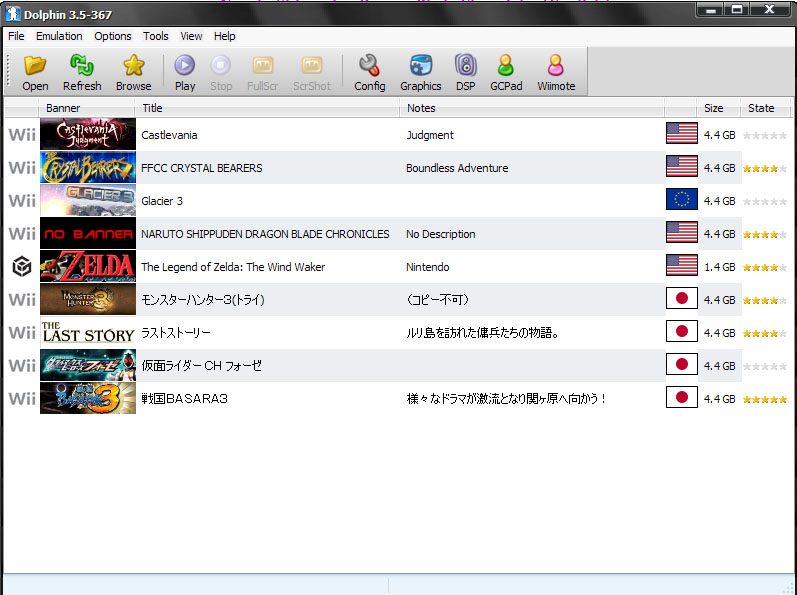Viewport: 797px width, 595px height.
Task: Click the 1.4 GB size for Zelda
Action: (719, 267)
